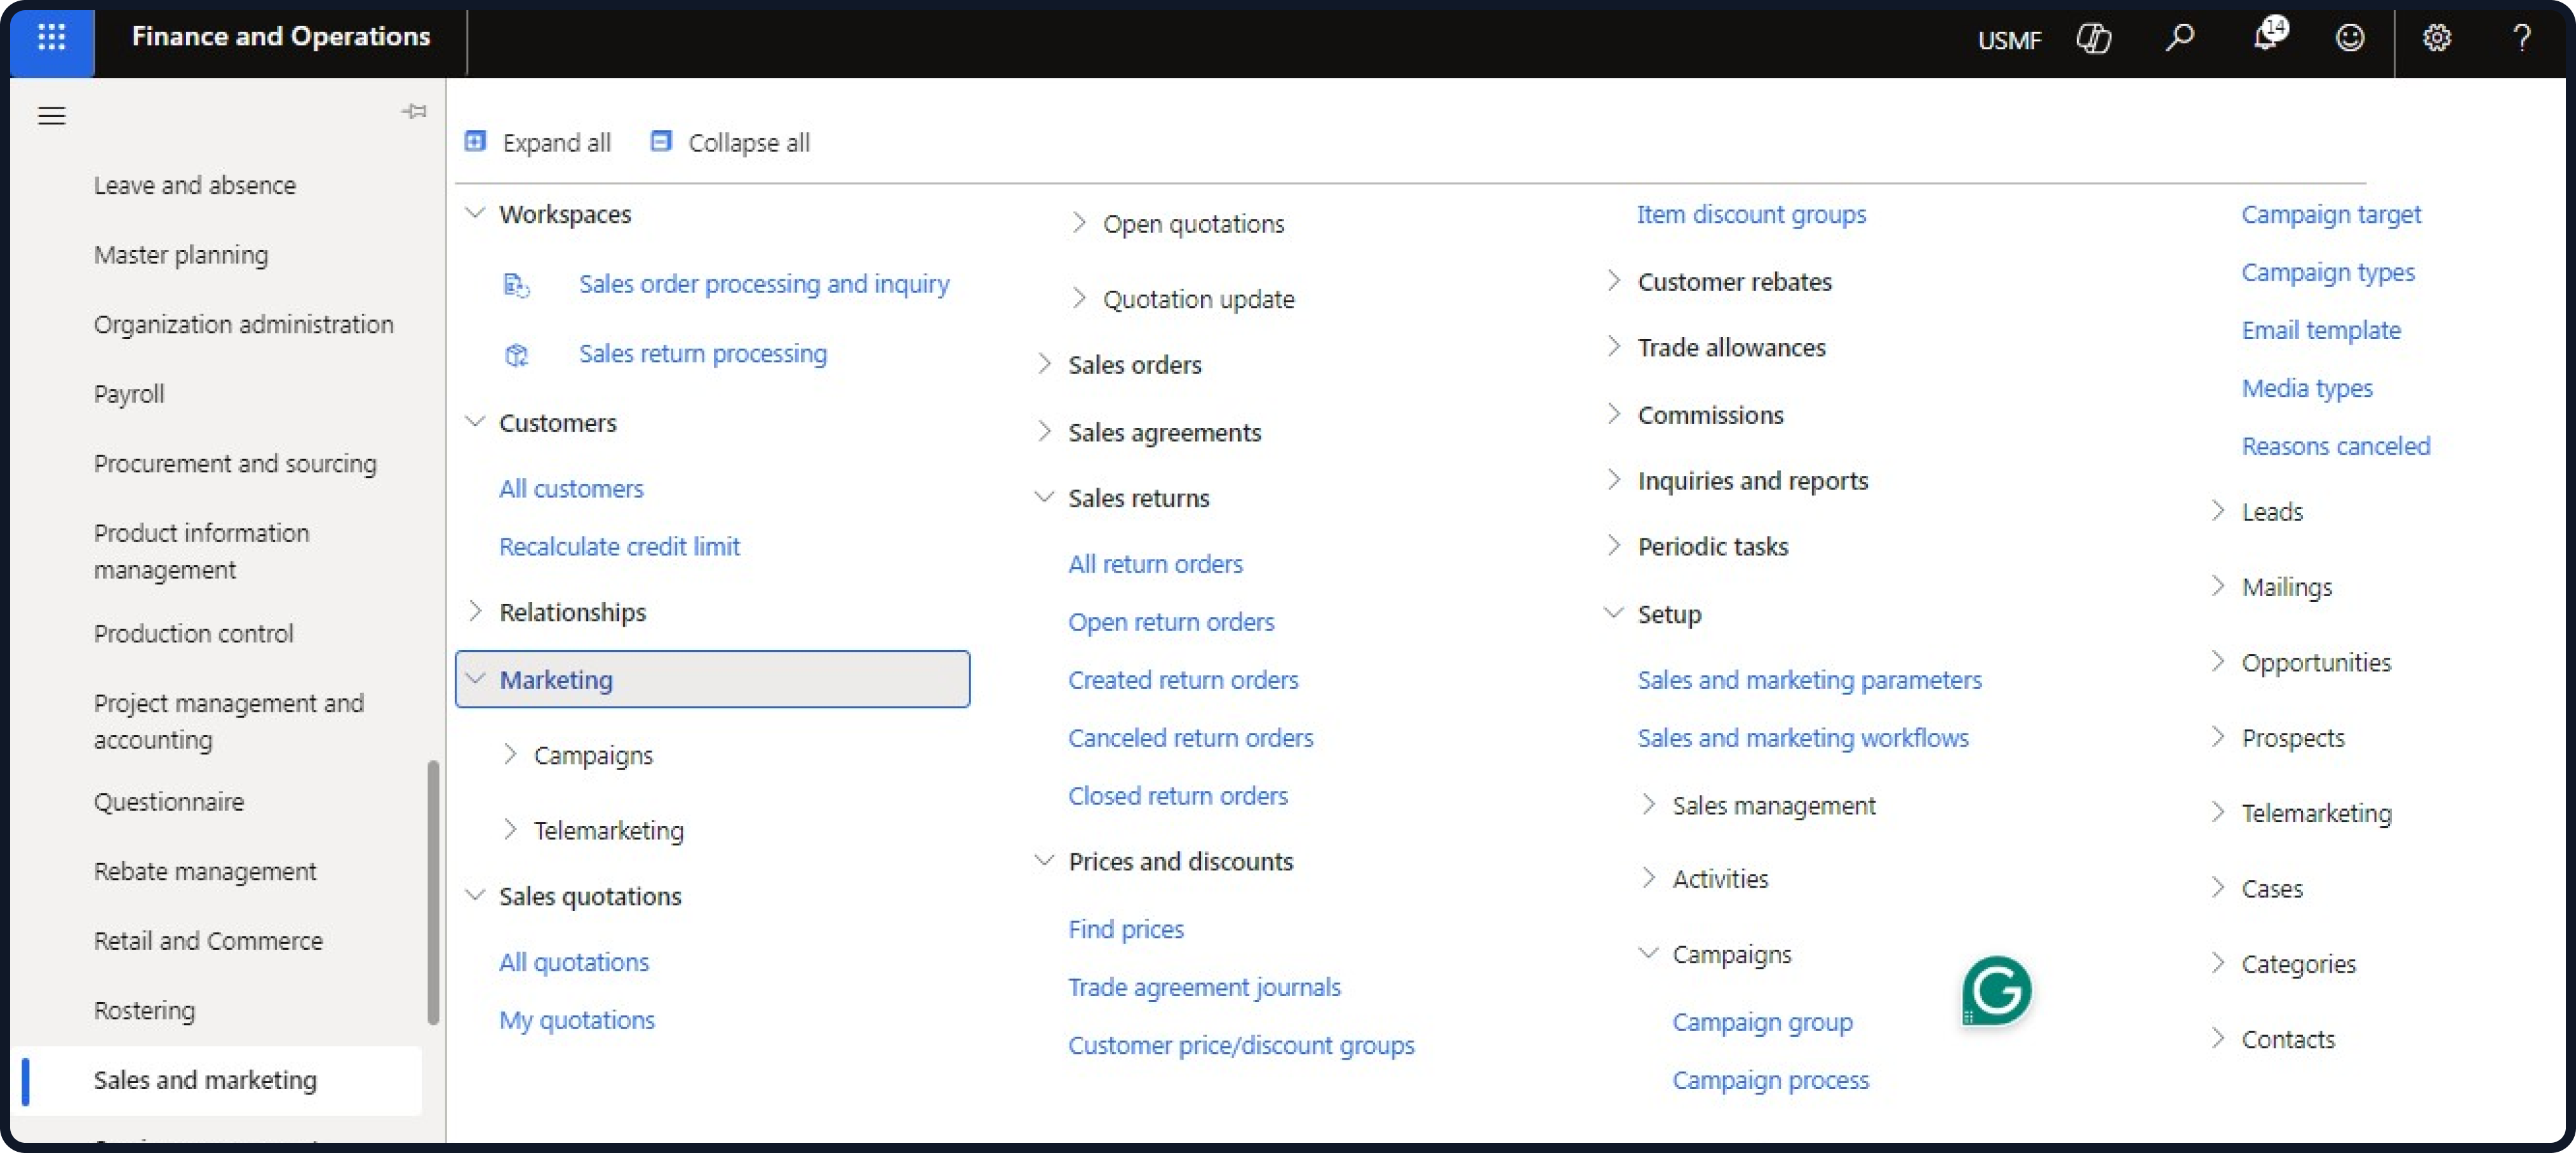The width and height of the screenshot is (2576, 1153).
Task: Collapse the Workspaces section
Action: tap(476, 213)
